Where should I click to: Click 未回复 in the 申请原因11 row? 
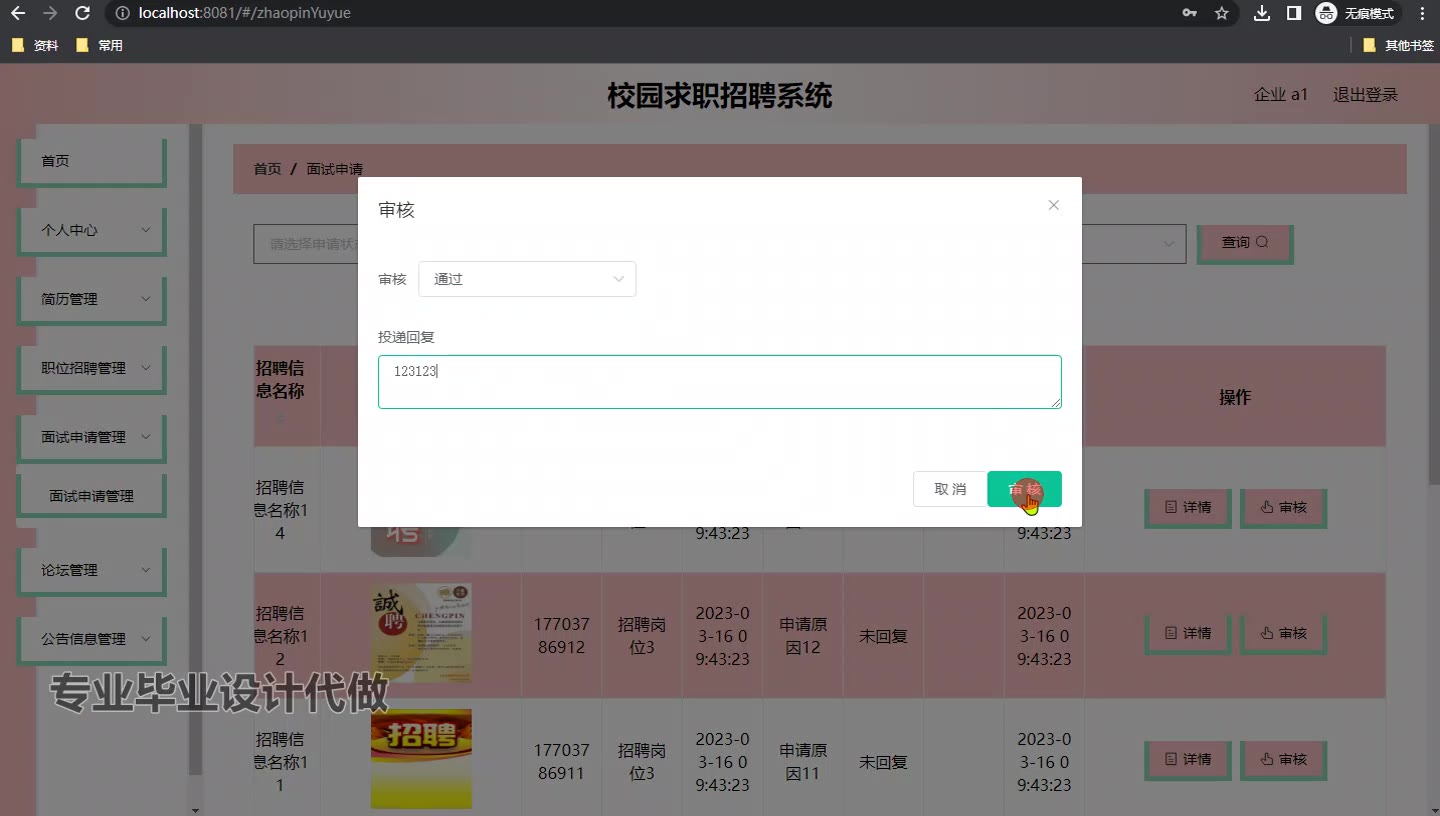coord(883,762)
